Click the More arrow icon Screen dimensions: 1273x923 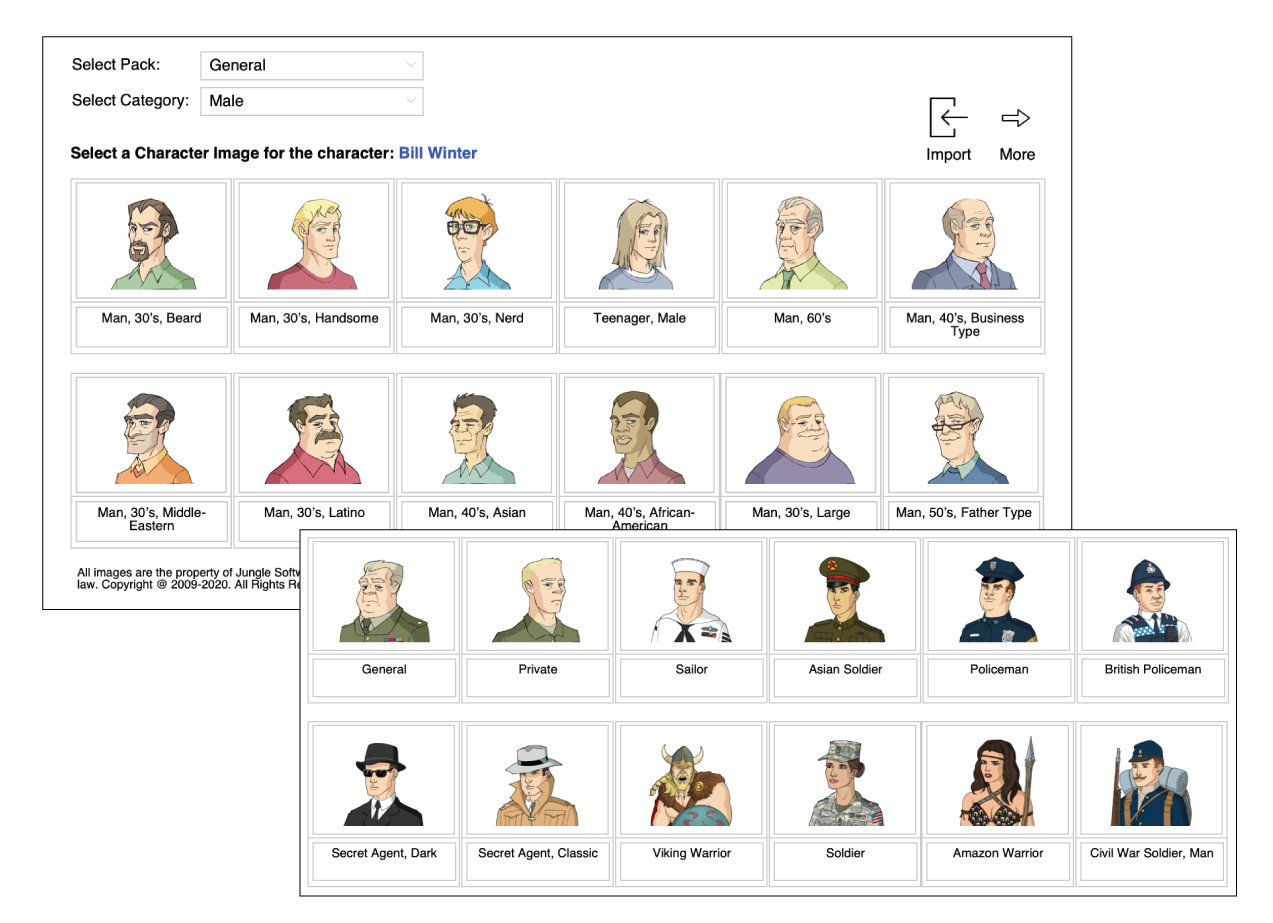click(1016, 117)
